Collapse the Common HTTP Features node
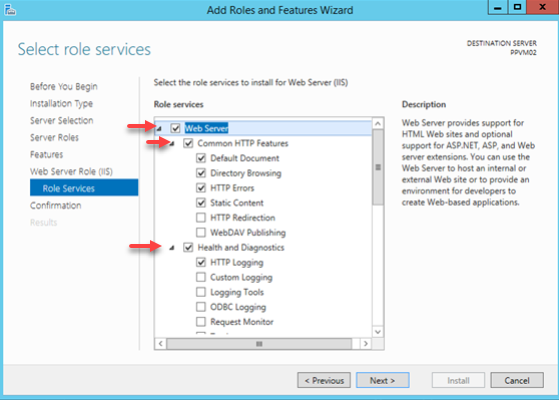This screenshot has width=559, height=400. (x=172, y=144)
